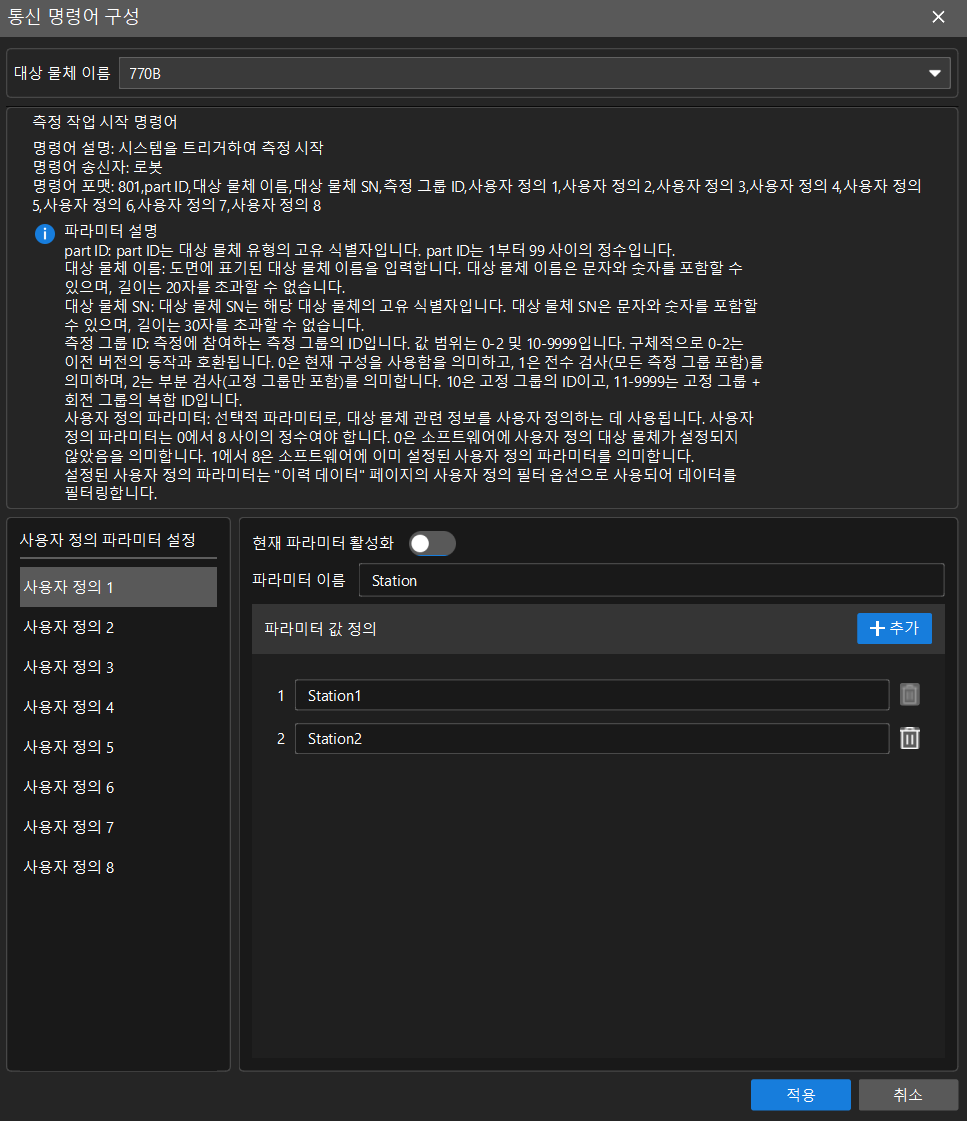Delete the Station2 parameter value
This screenshot has width=967, height=1121.
[909, 738]
